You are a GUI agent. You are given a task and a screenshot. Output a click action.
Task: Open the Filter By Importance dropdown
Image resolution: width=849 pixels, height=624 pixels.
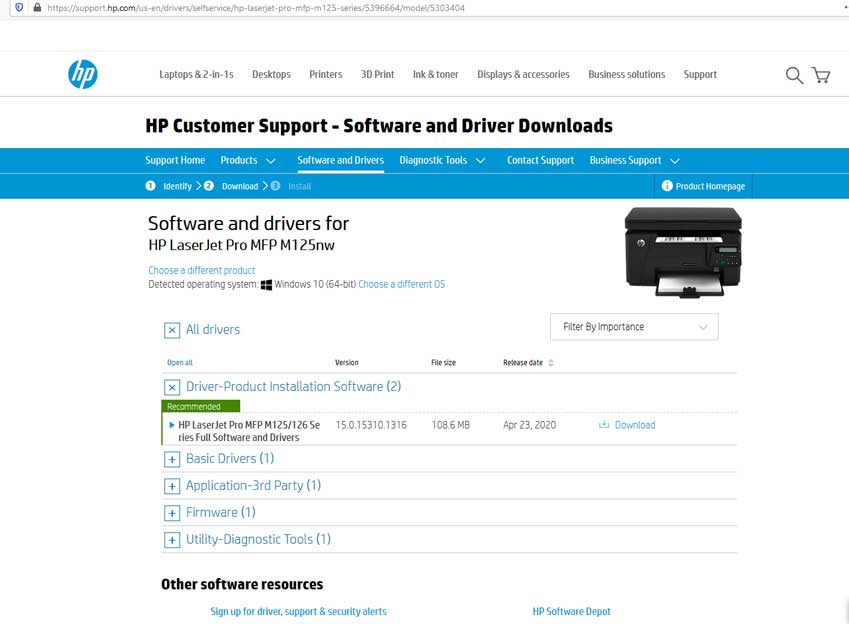tap(634, 327)
